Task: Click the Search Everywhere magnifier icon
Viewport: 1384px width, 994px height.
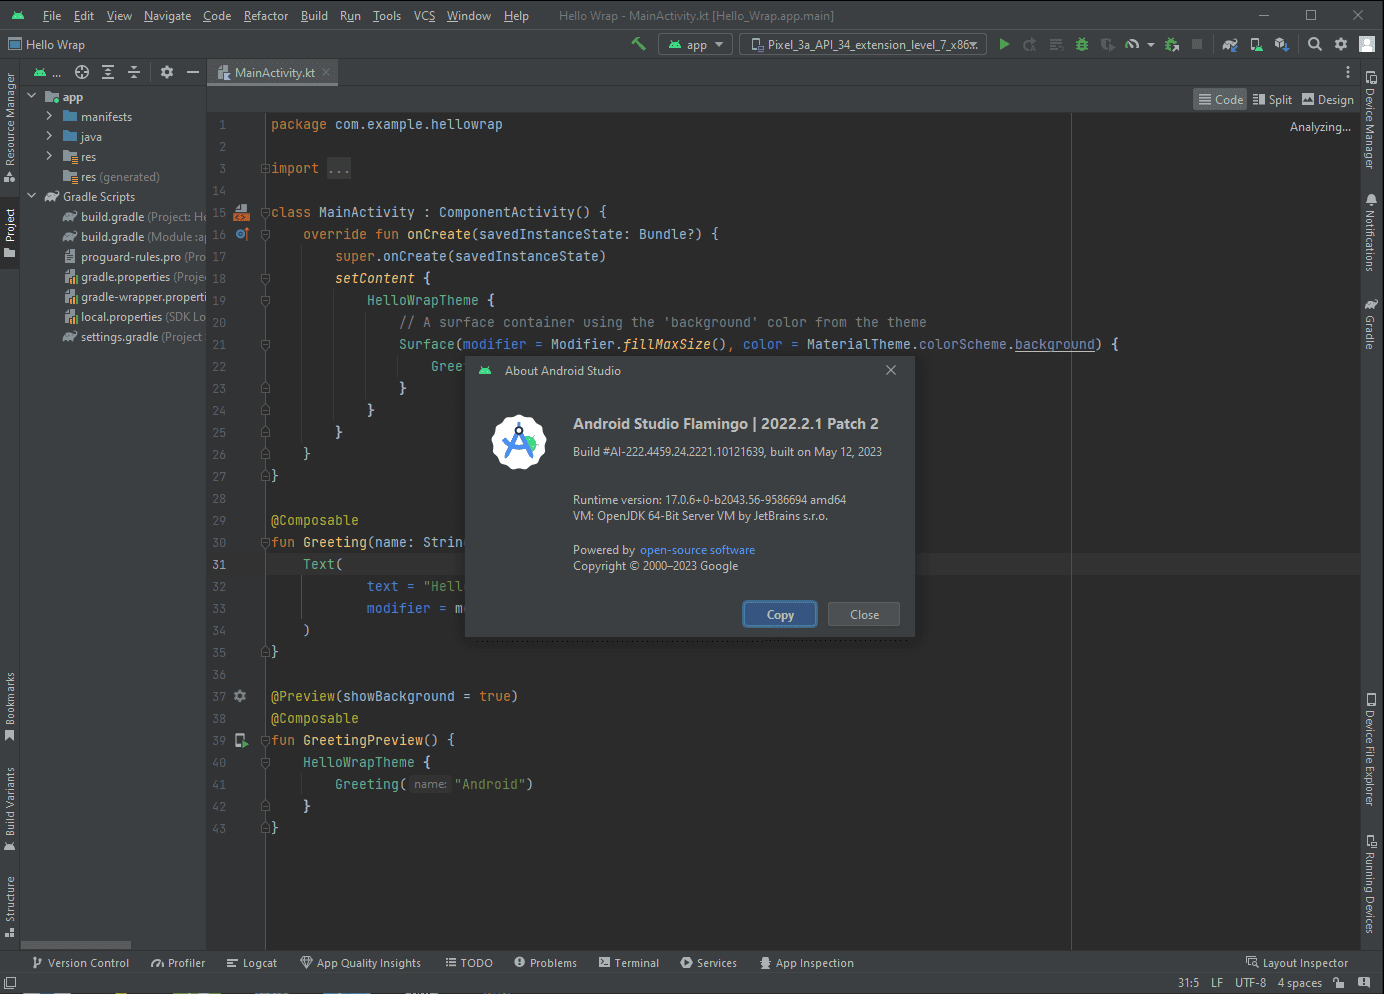Action: pos(1315,44)
